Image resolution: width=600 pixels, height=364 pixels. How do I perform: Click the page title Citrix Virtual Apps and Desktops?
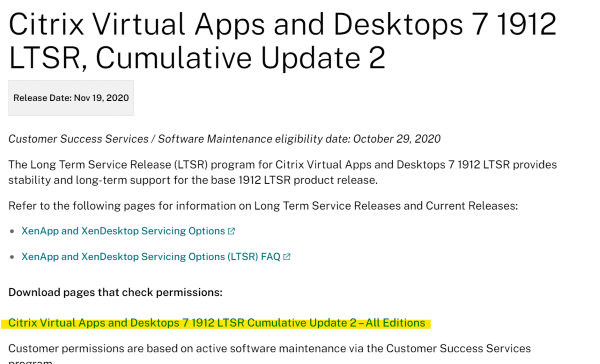click(x=282, y=41)
